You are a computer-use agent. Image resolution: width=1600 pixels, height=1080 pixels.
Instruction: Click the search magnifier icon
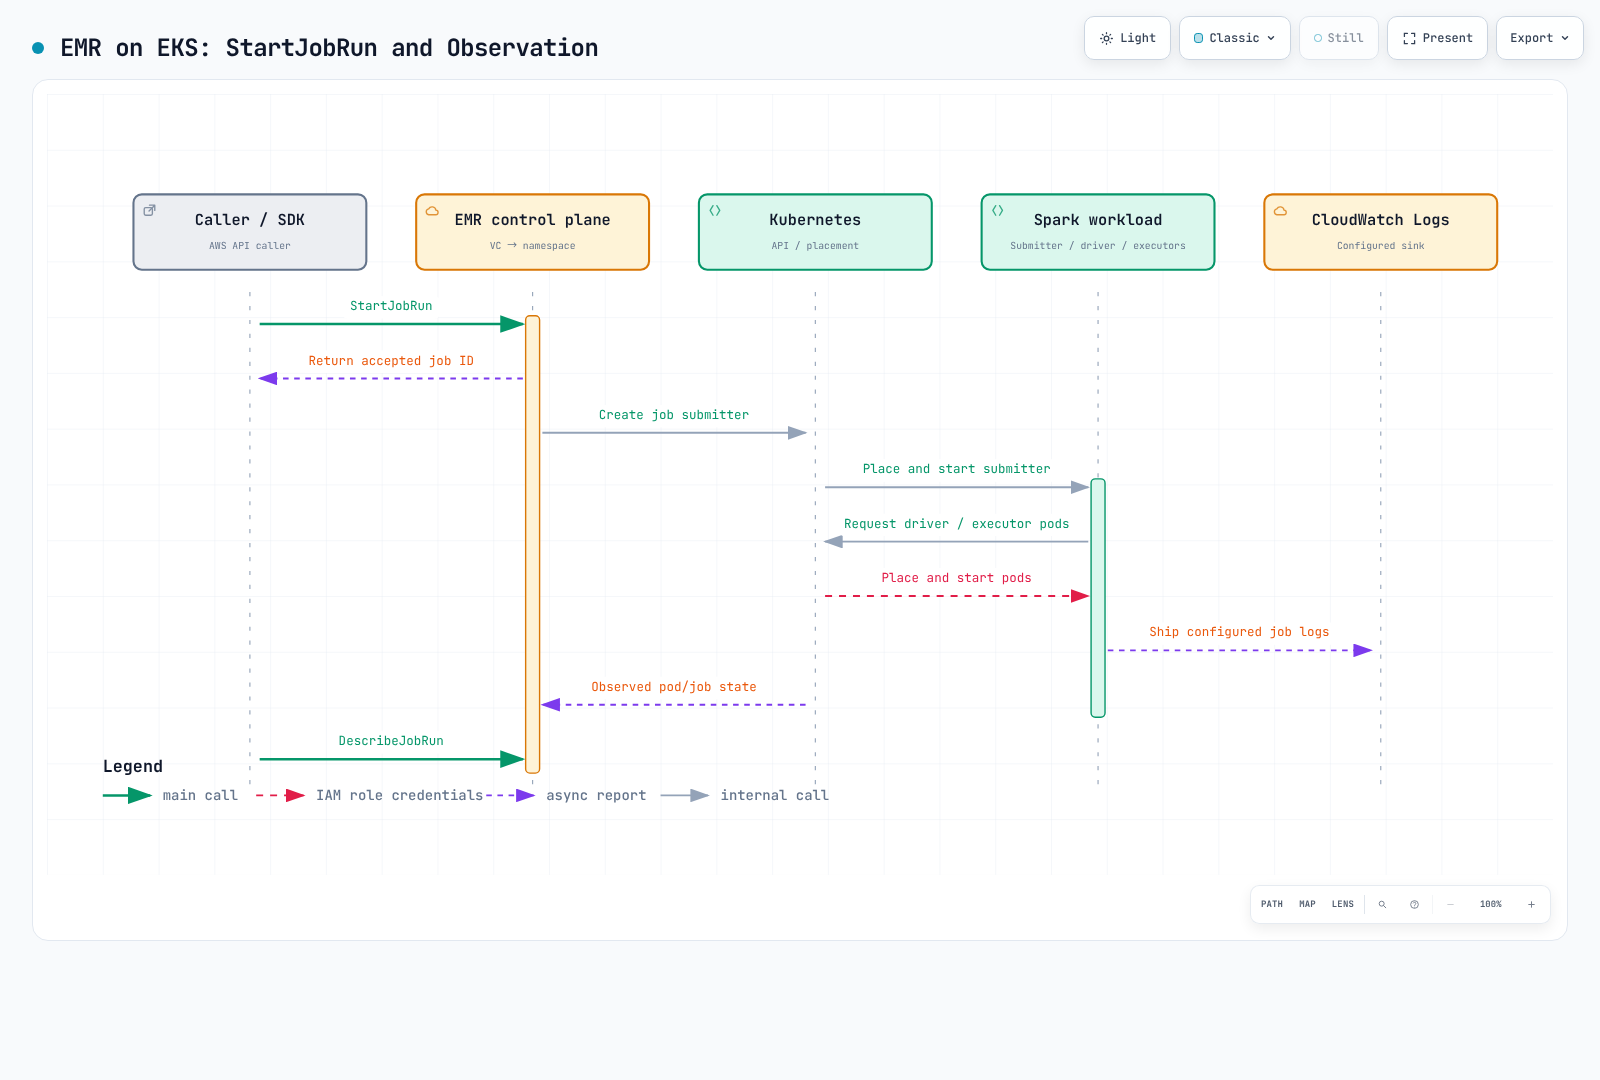tap(1382, 904)
